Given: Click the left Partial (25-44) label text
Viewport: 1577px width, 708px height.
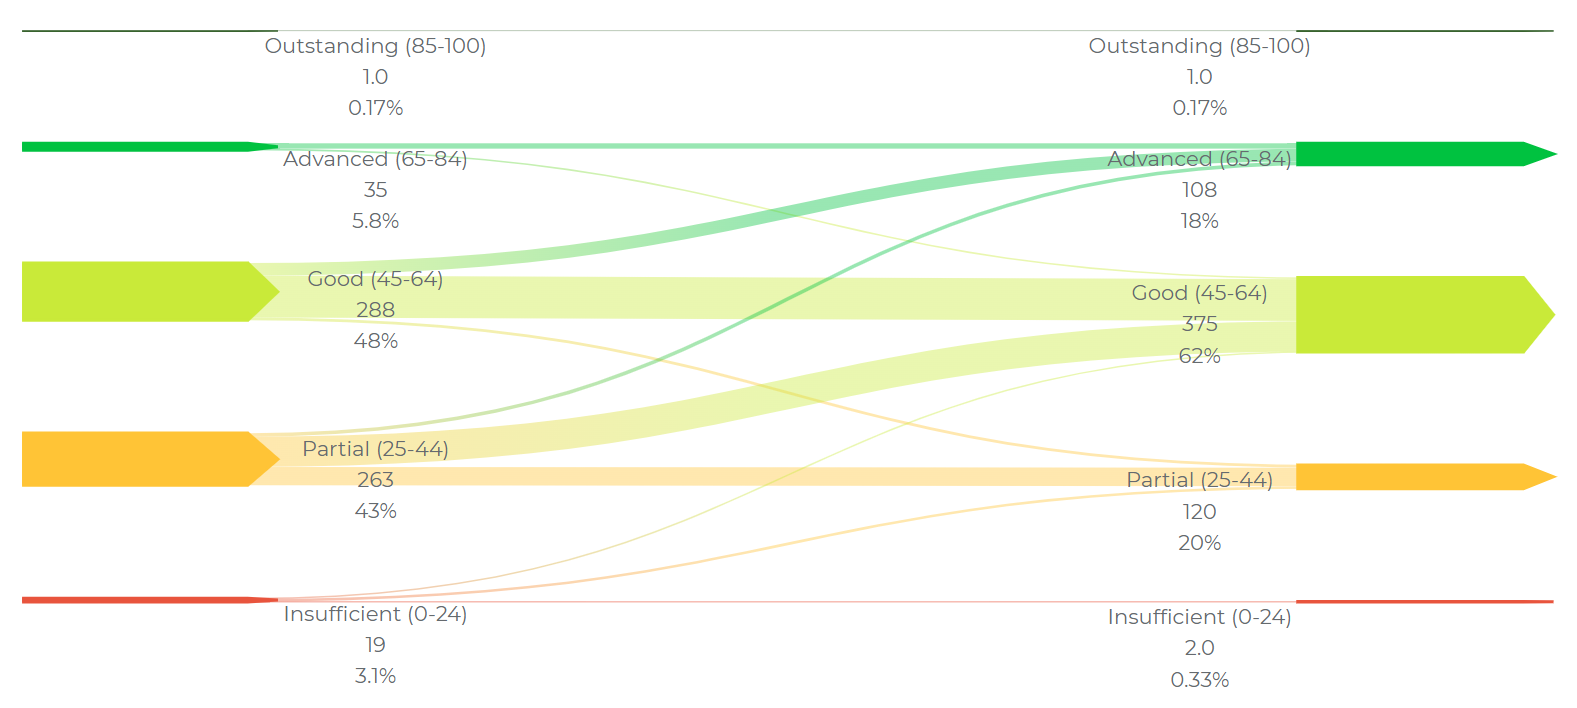Looking at the screenshot, I should [x=375, y=449].
